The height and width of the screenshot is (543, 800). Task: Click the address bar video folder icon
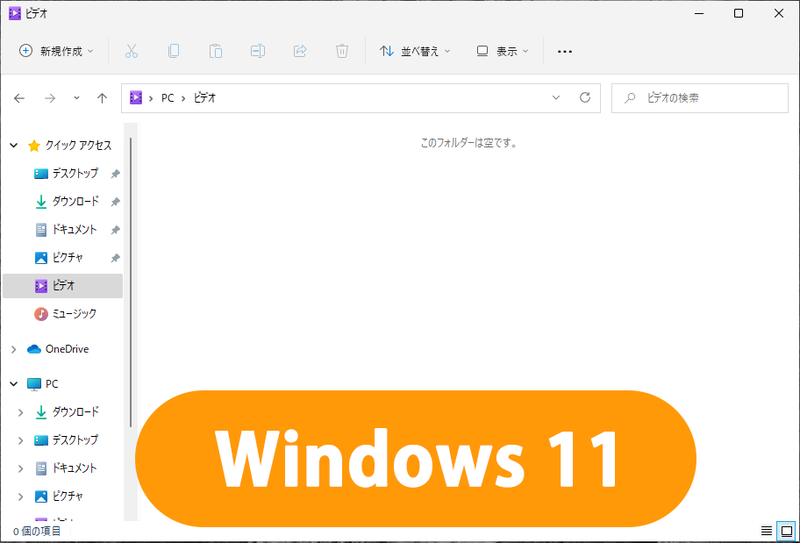[136, 97]
